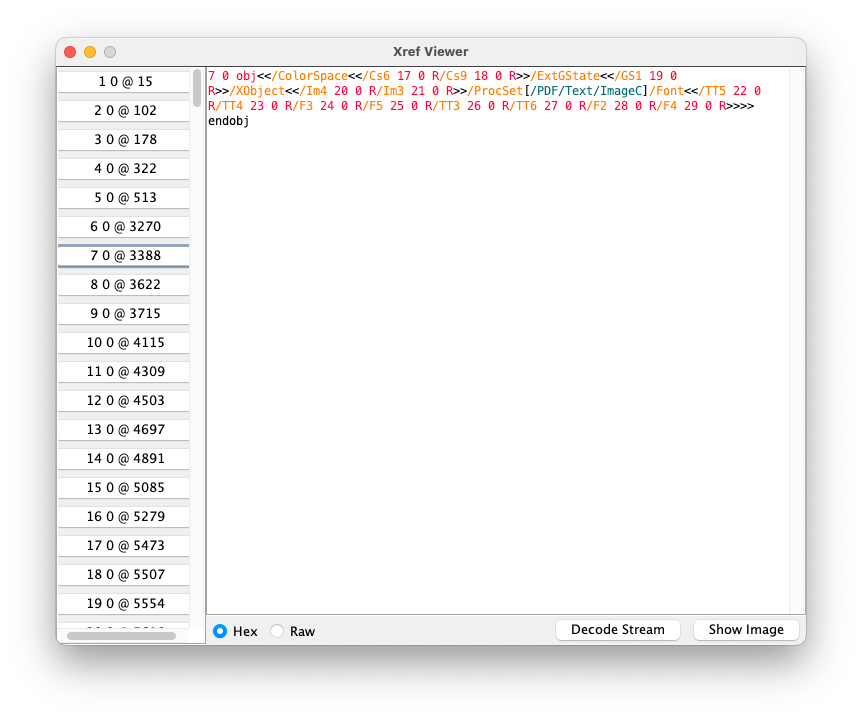Select object 4 0 @ 322
This screenshot has width=862, height=719.
tap(124, 169)
